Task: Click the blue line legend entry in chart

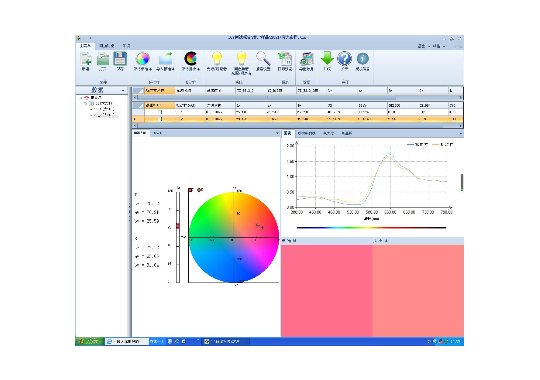Action: point(417,145)
